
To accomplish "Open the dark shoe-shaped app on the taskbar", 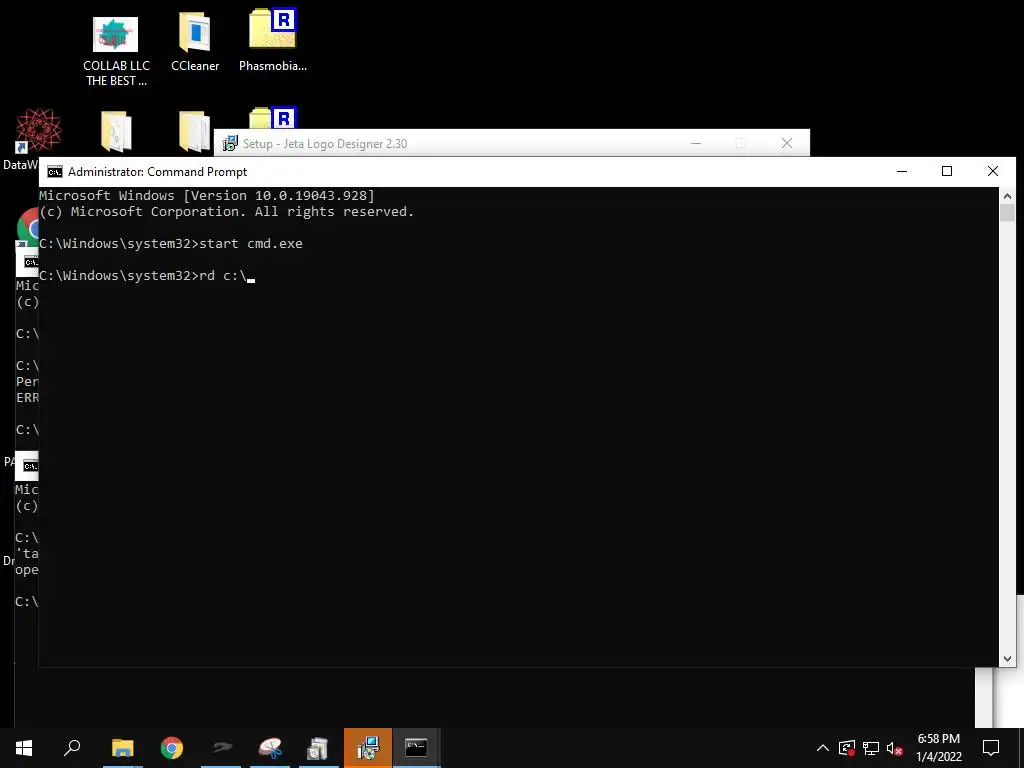I will pos(221,748).
